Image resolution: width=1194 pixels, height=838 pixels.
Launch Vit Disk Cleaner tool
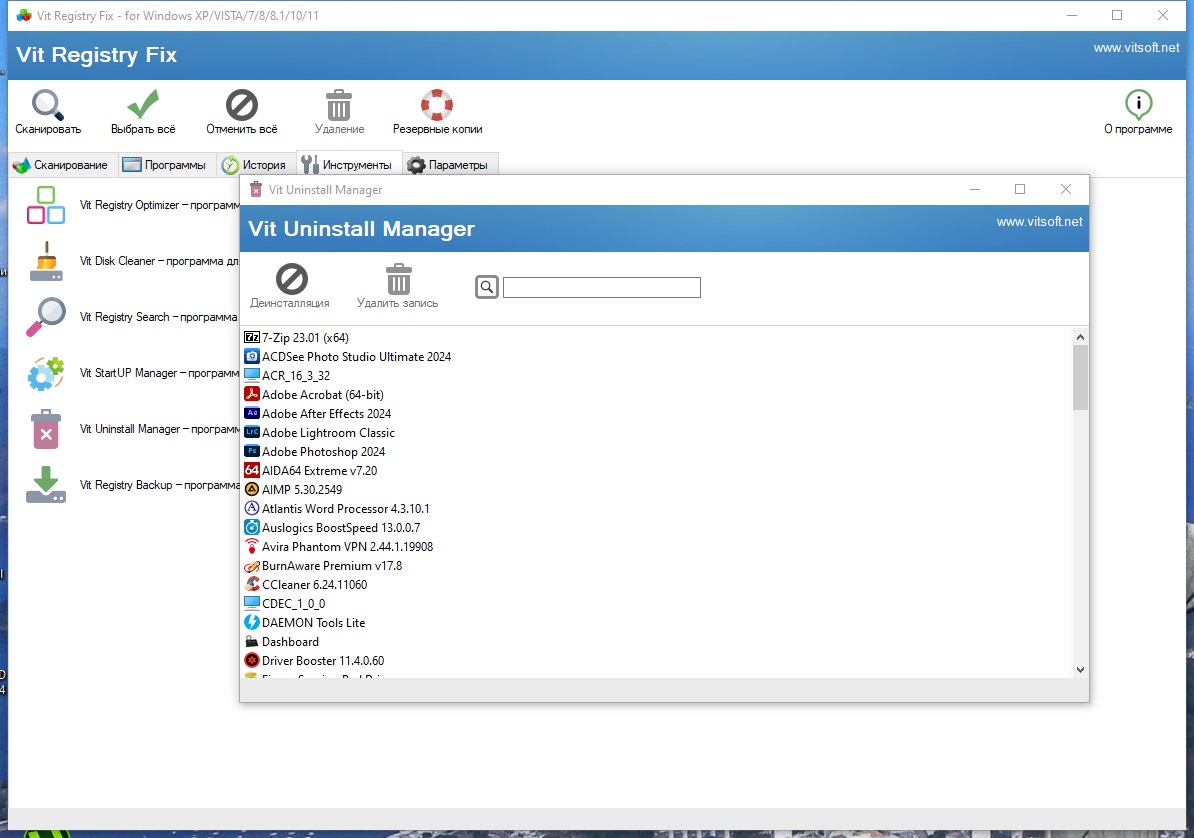[x=45, y=261]
